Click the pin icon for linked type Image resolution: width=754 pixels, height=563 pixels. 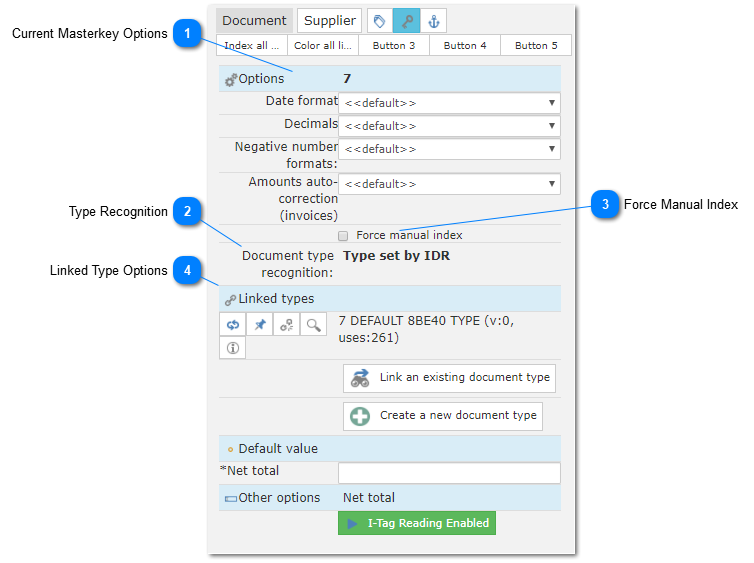260,325
